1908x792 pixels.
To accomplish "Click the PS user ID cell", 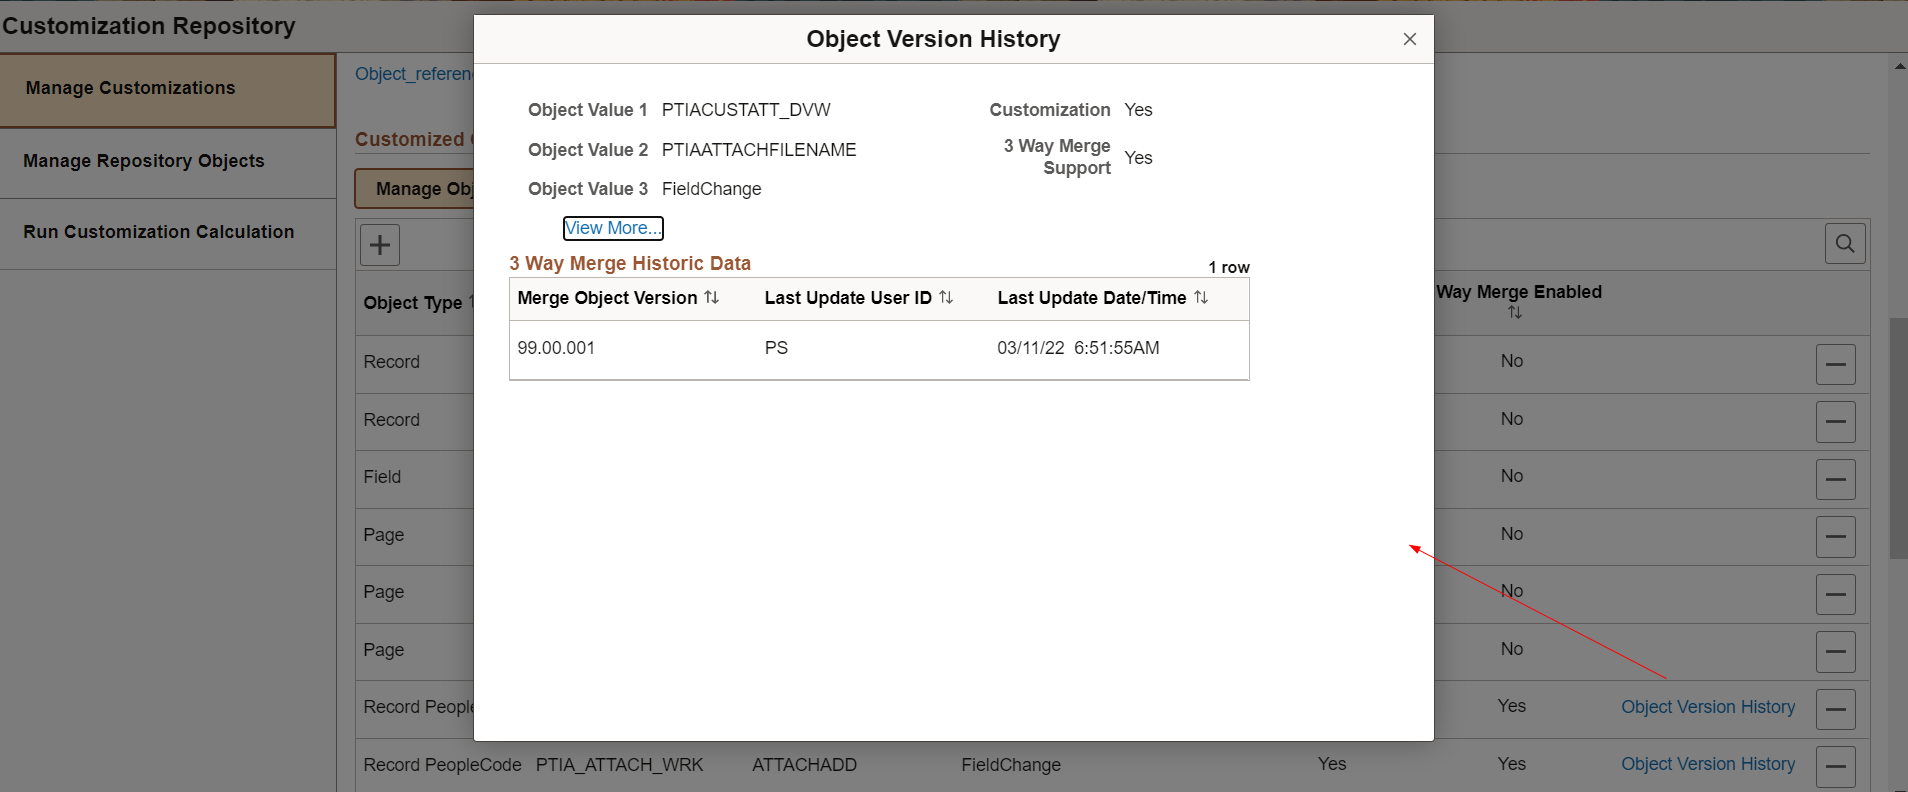I will [x=776, y=348].
